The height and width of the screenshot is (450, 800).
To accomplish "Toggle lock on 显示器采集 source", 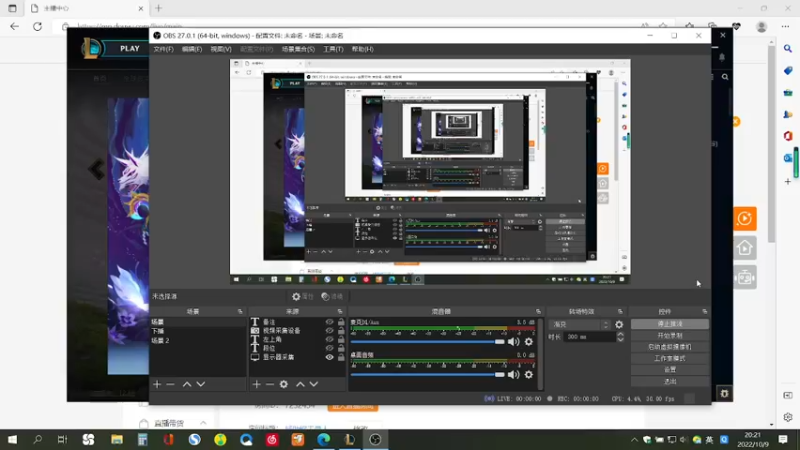I will click(341, 357).
